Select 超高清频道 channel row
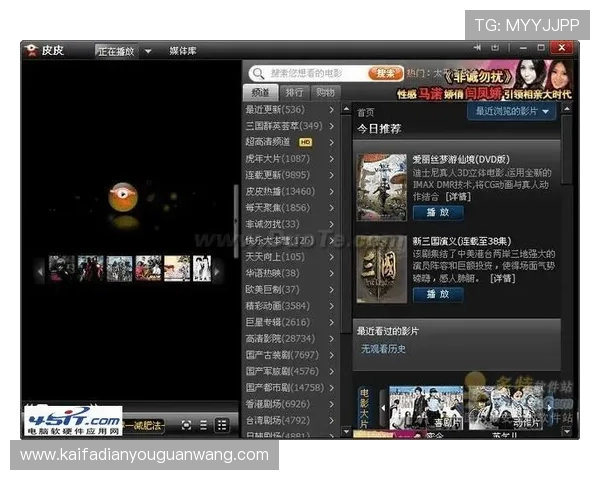The width and height of the screenshot is (600, 480). (290, 142)
